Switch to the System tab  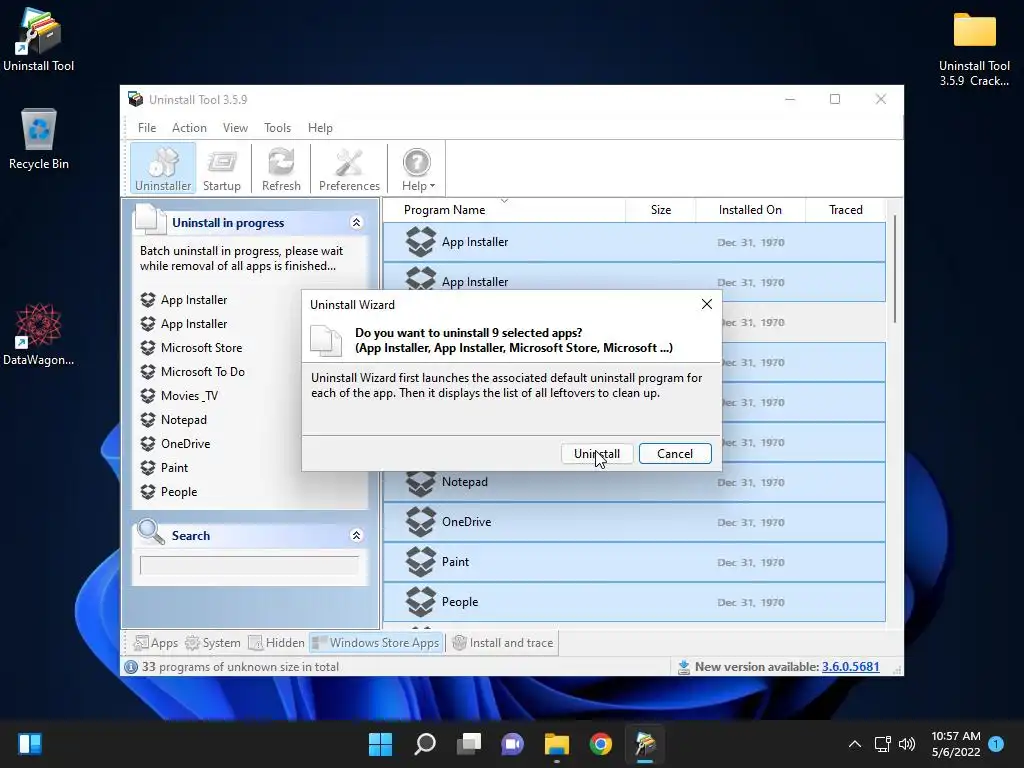coord(213,643)
